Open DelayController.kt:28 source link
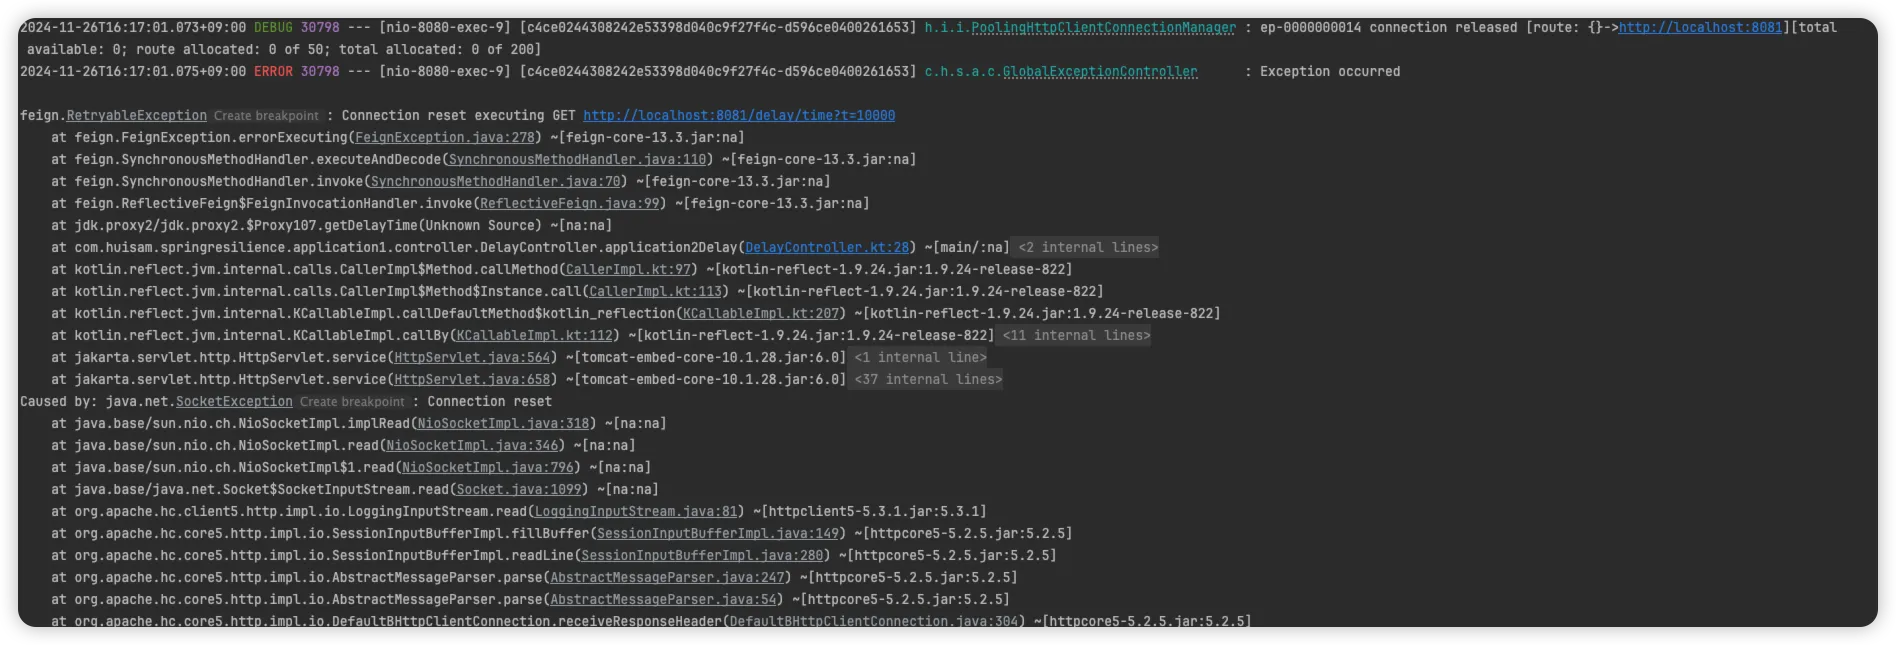Viewport: 1896px width, 645px height. point(827,248)
